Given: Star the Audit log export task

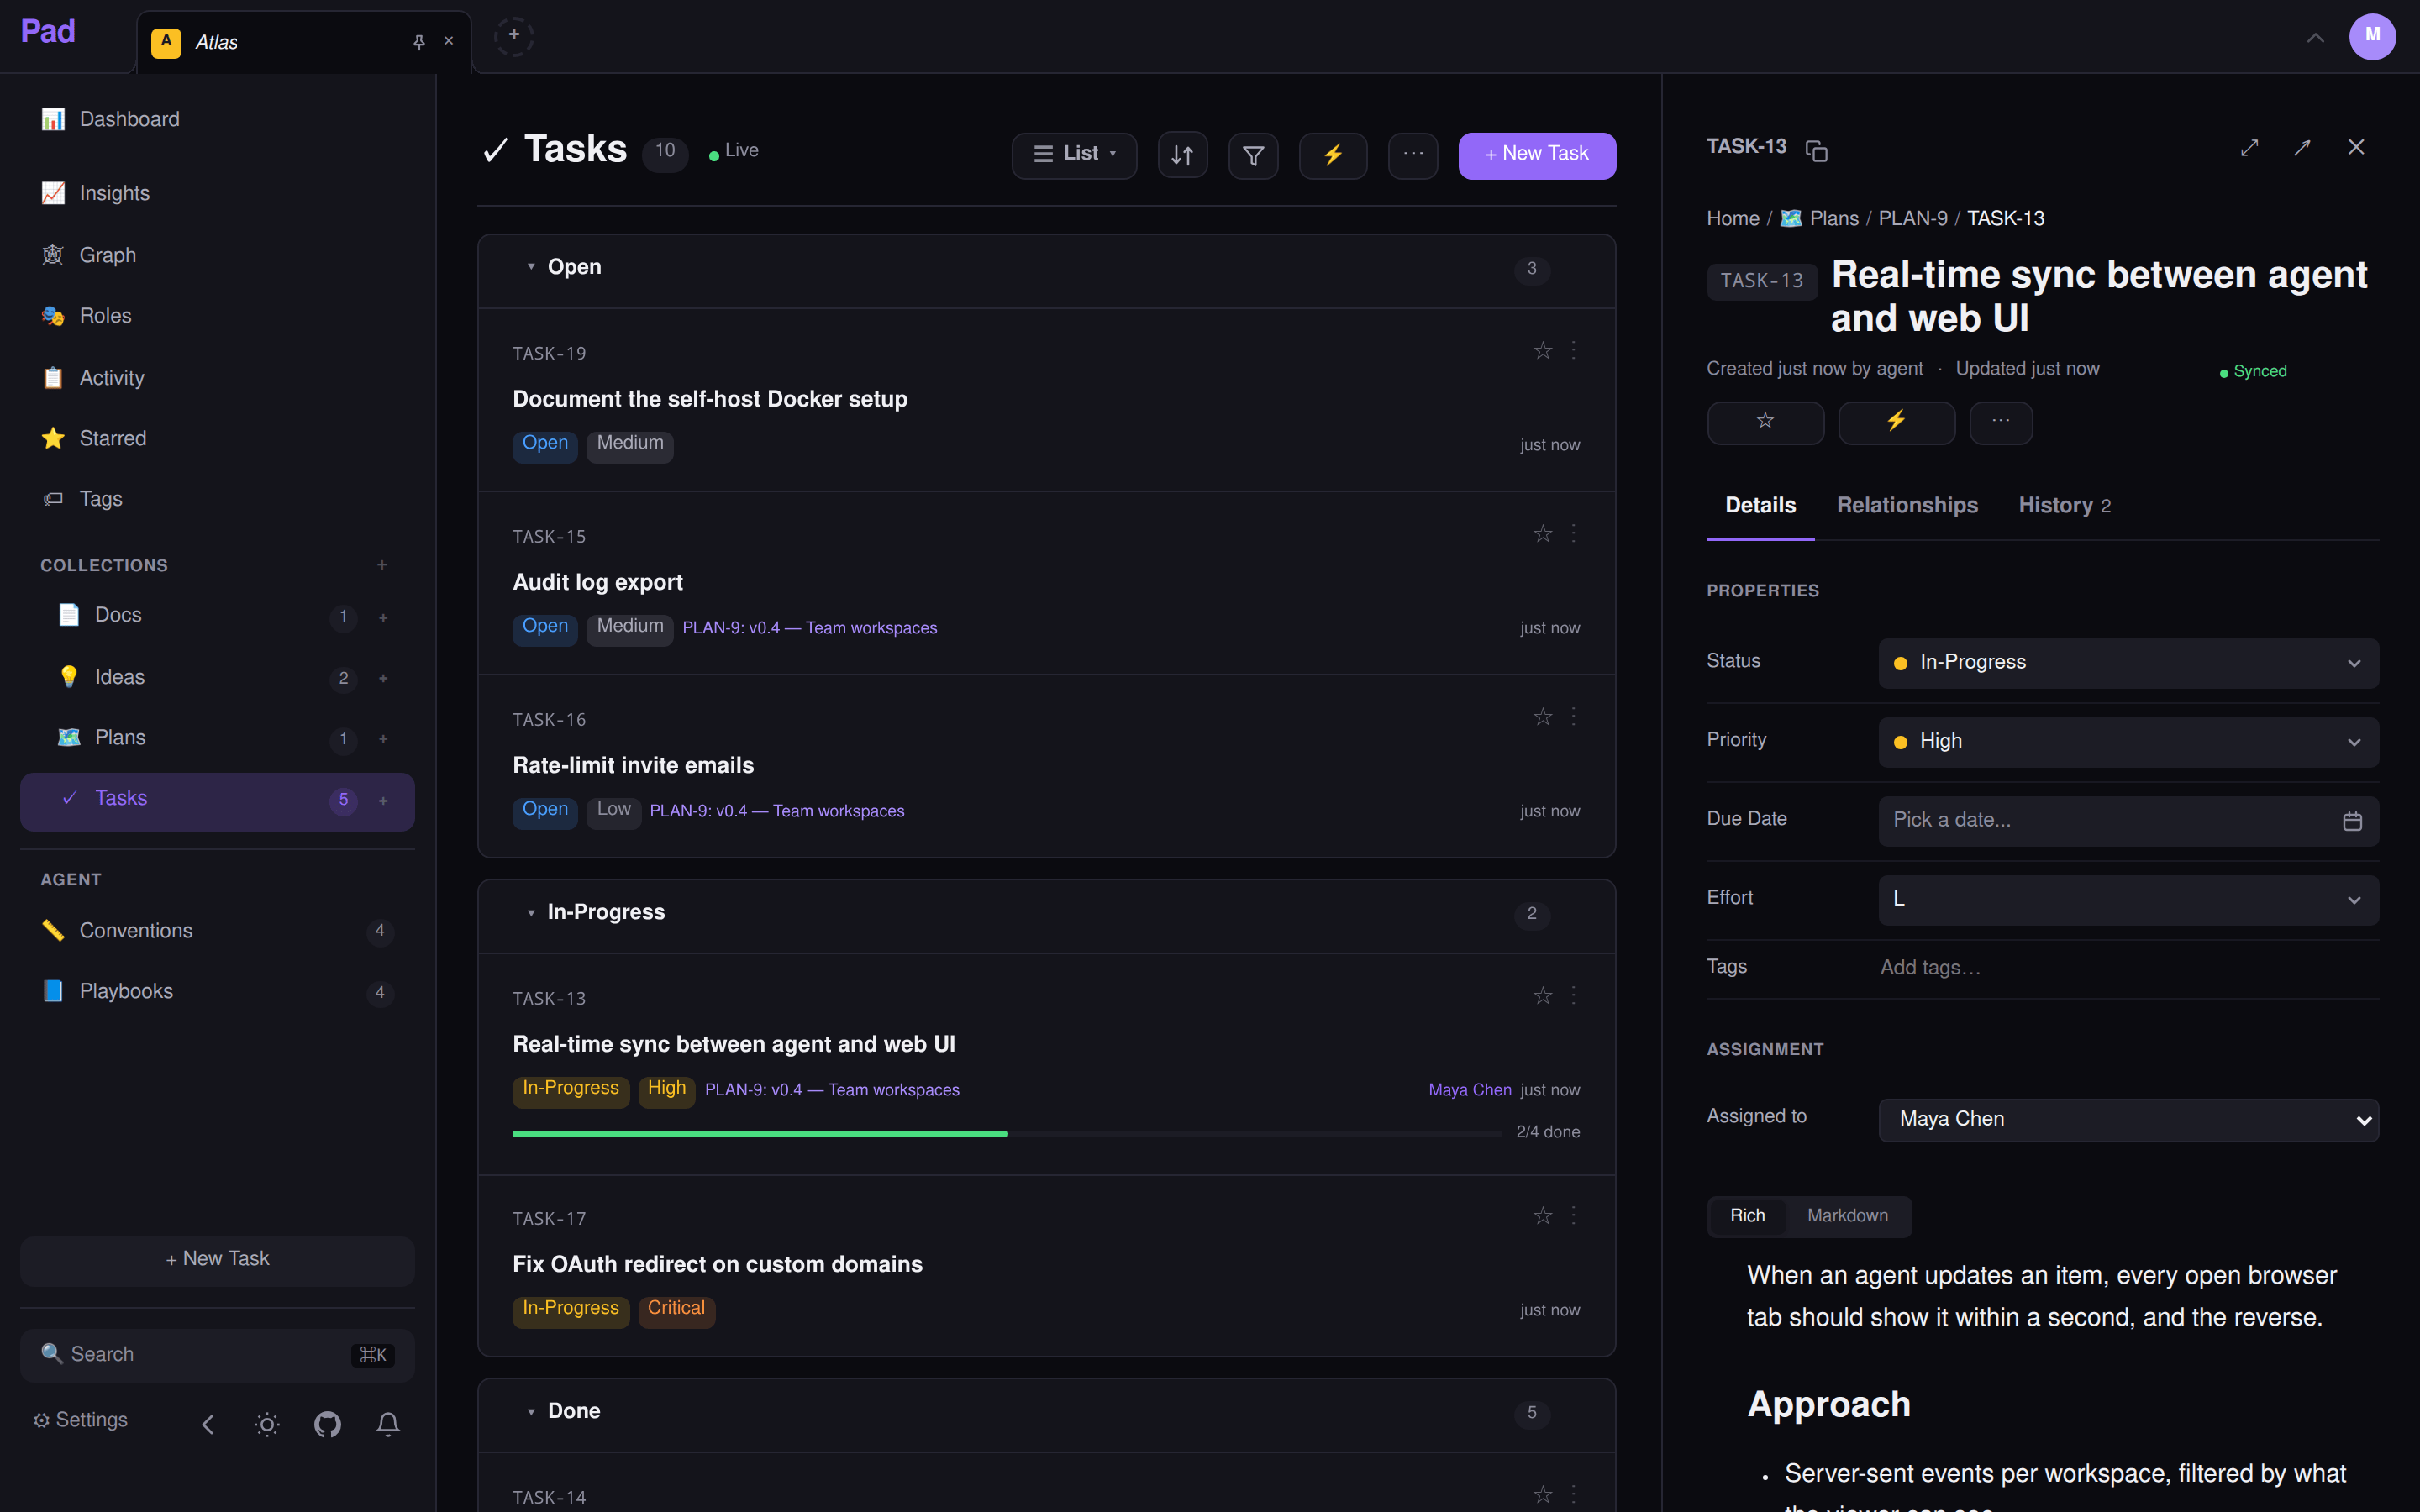Looking at the screenshot, I should point(1543,534).
